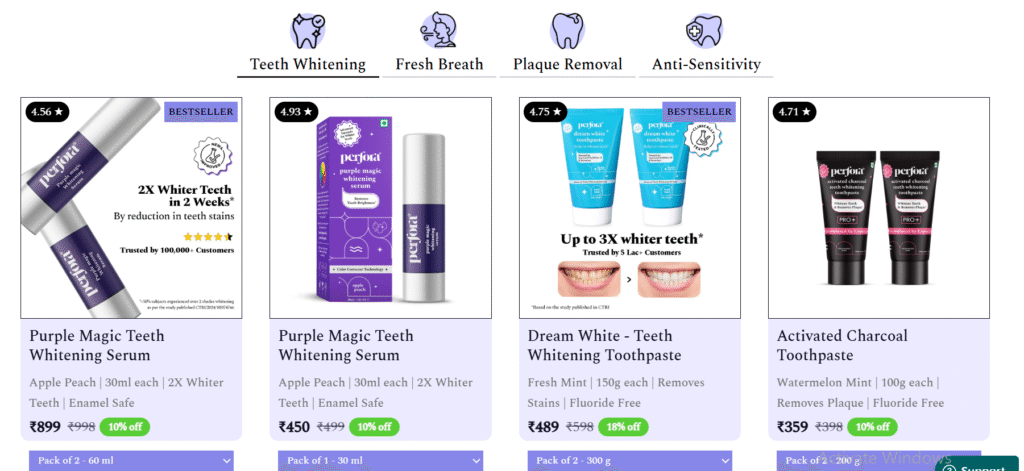Open the Activated Charcoal Toothpaste title link
The width and height of the screenshot is (1024, 471).
842,346
